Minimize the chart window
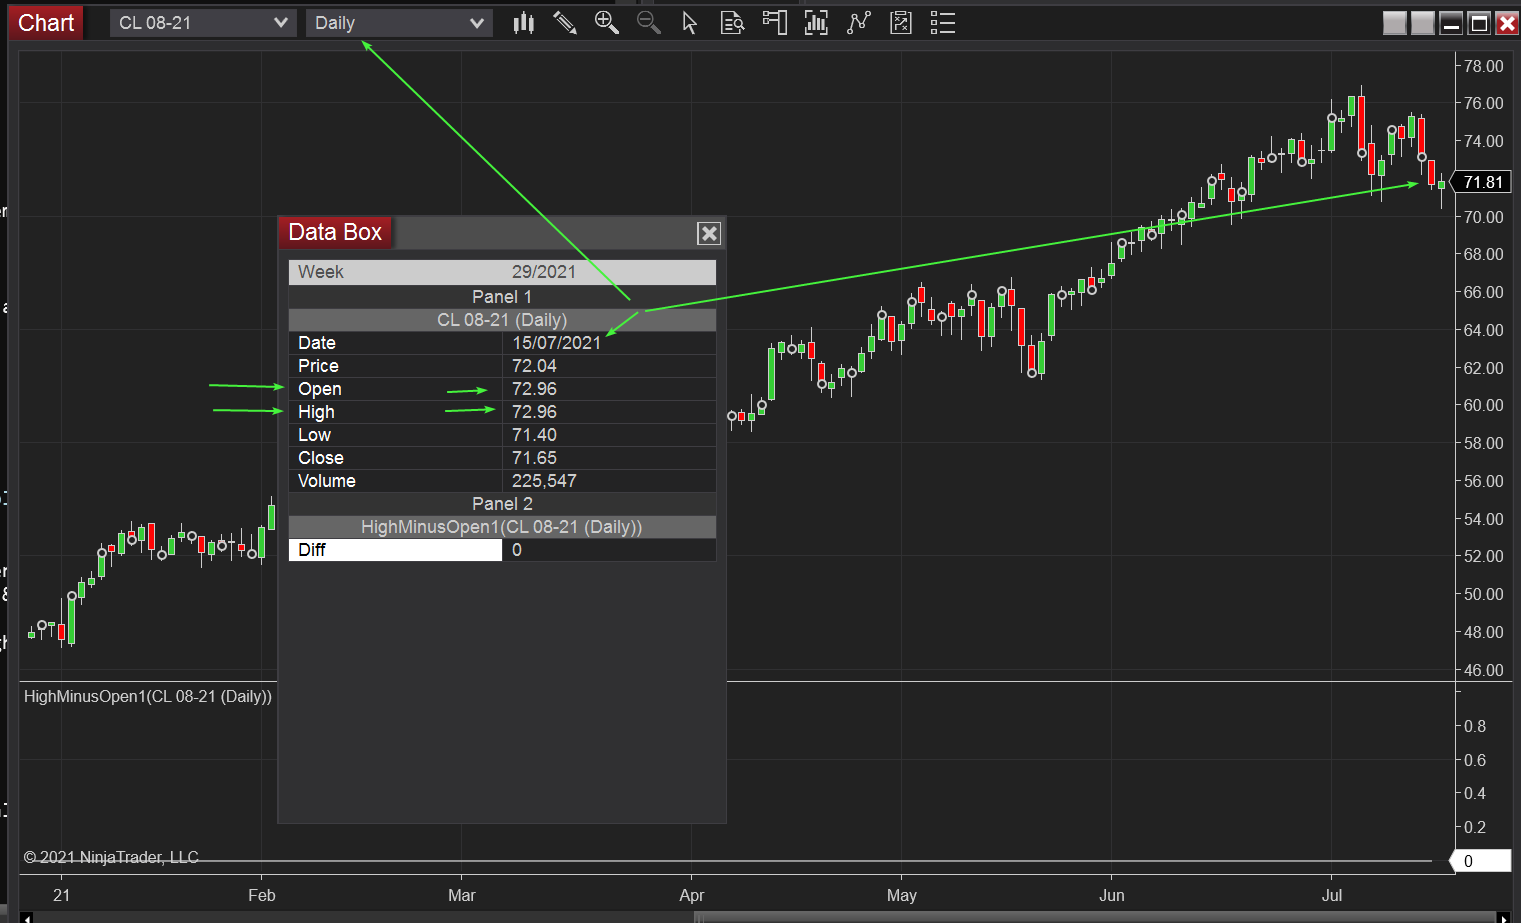Image resolution: width=1521 pixels, height=923 pixels. coord(1450,23)
